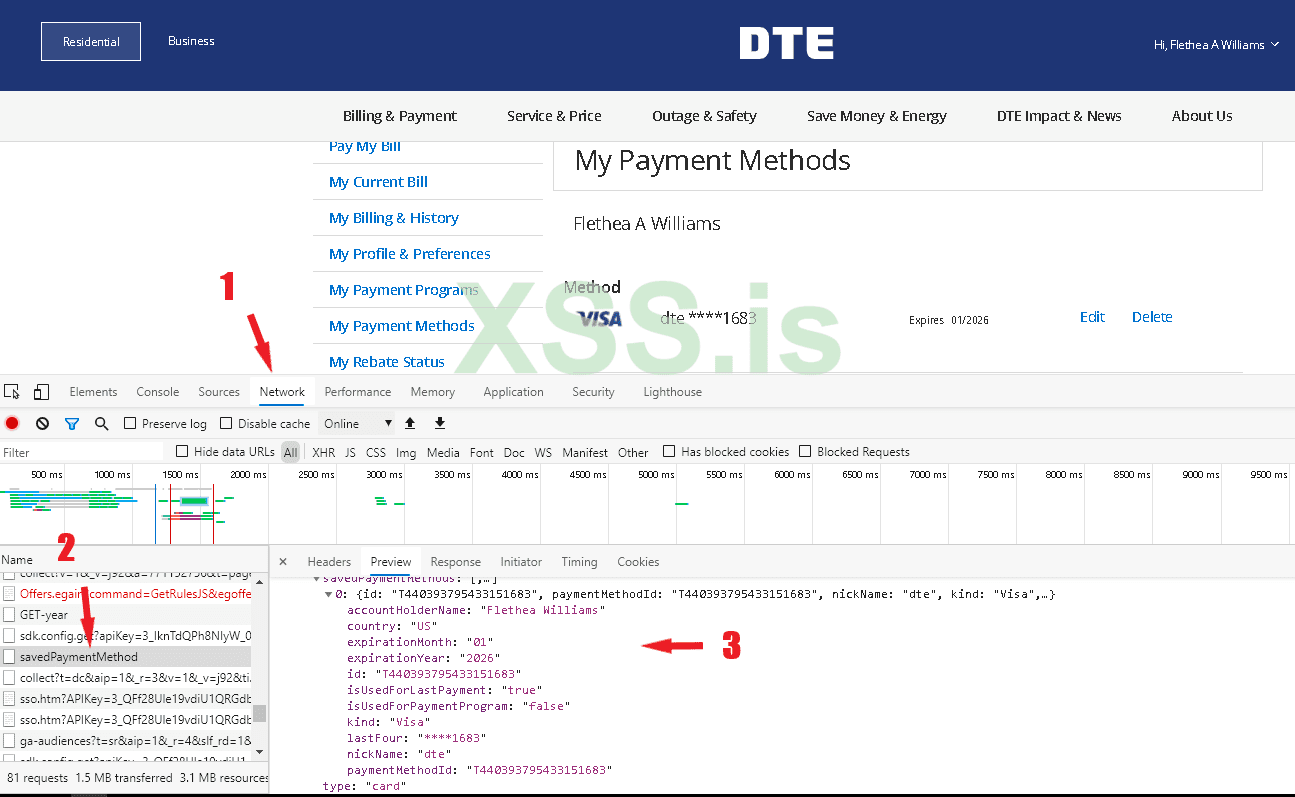The height and width of the screenshot is (797, 1295).
Task: Click the request list scrollbar thumb
Action: (259, 713)
